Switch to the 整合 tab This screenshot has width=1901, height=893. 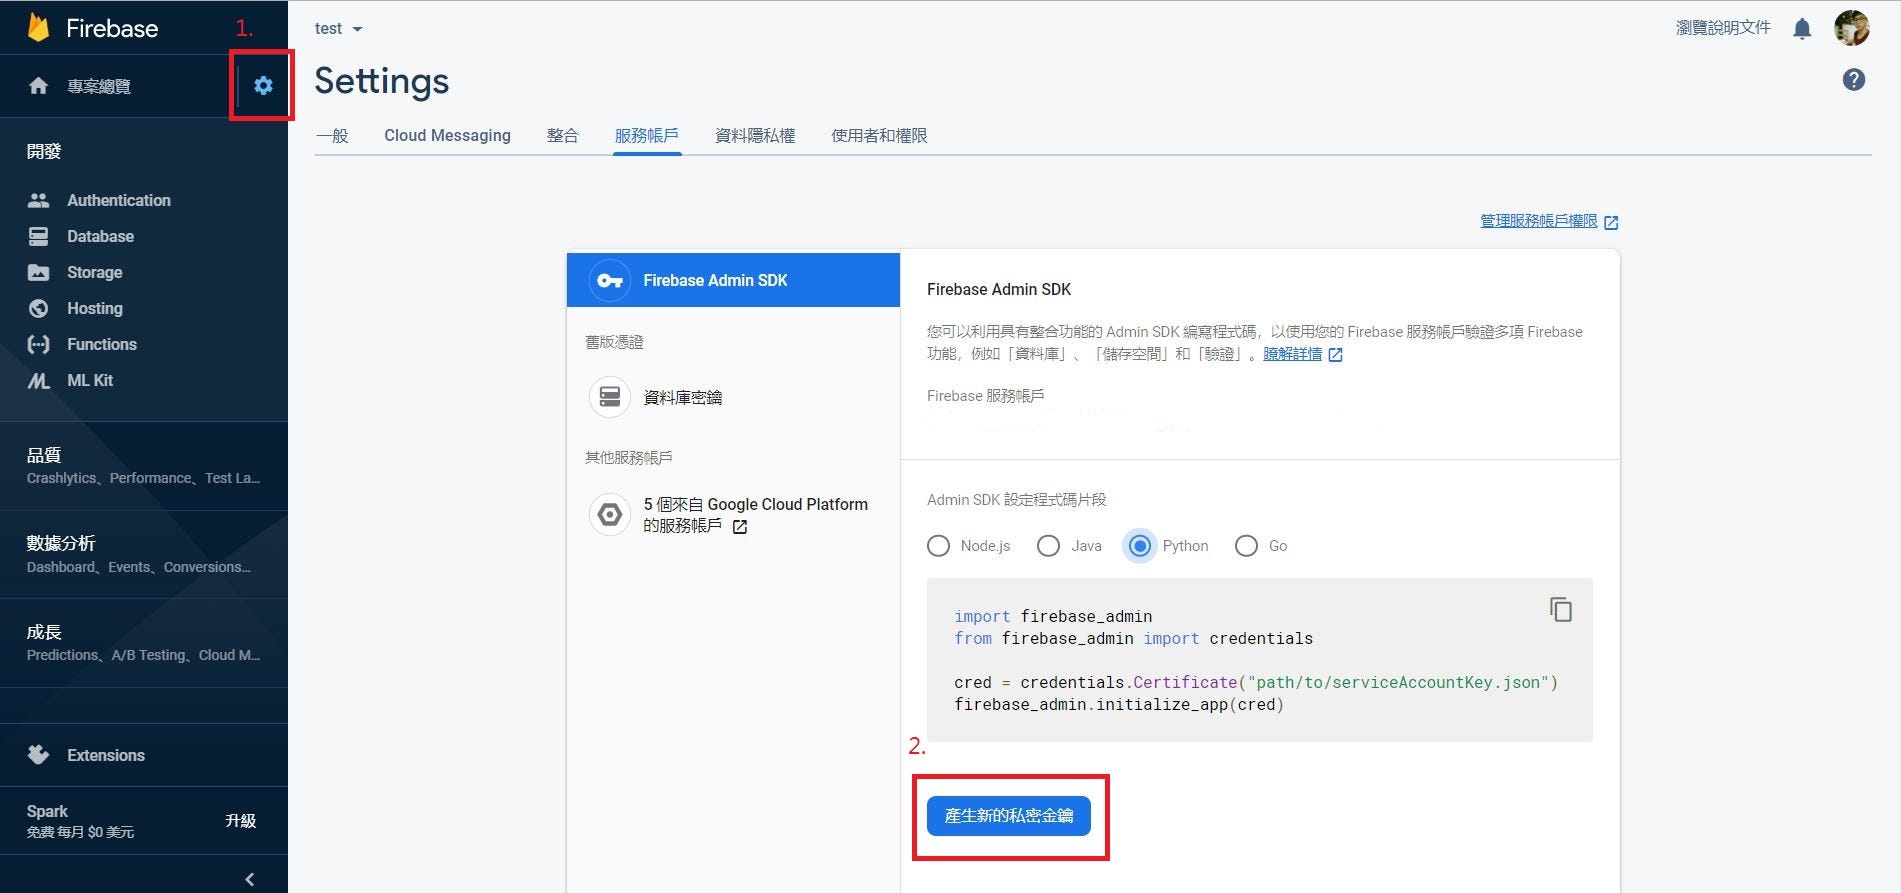pos(562,135)
